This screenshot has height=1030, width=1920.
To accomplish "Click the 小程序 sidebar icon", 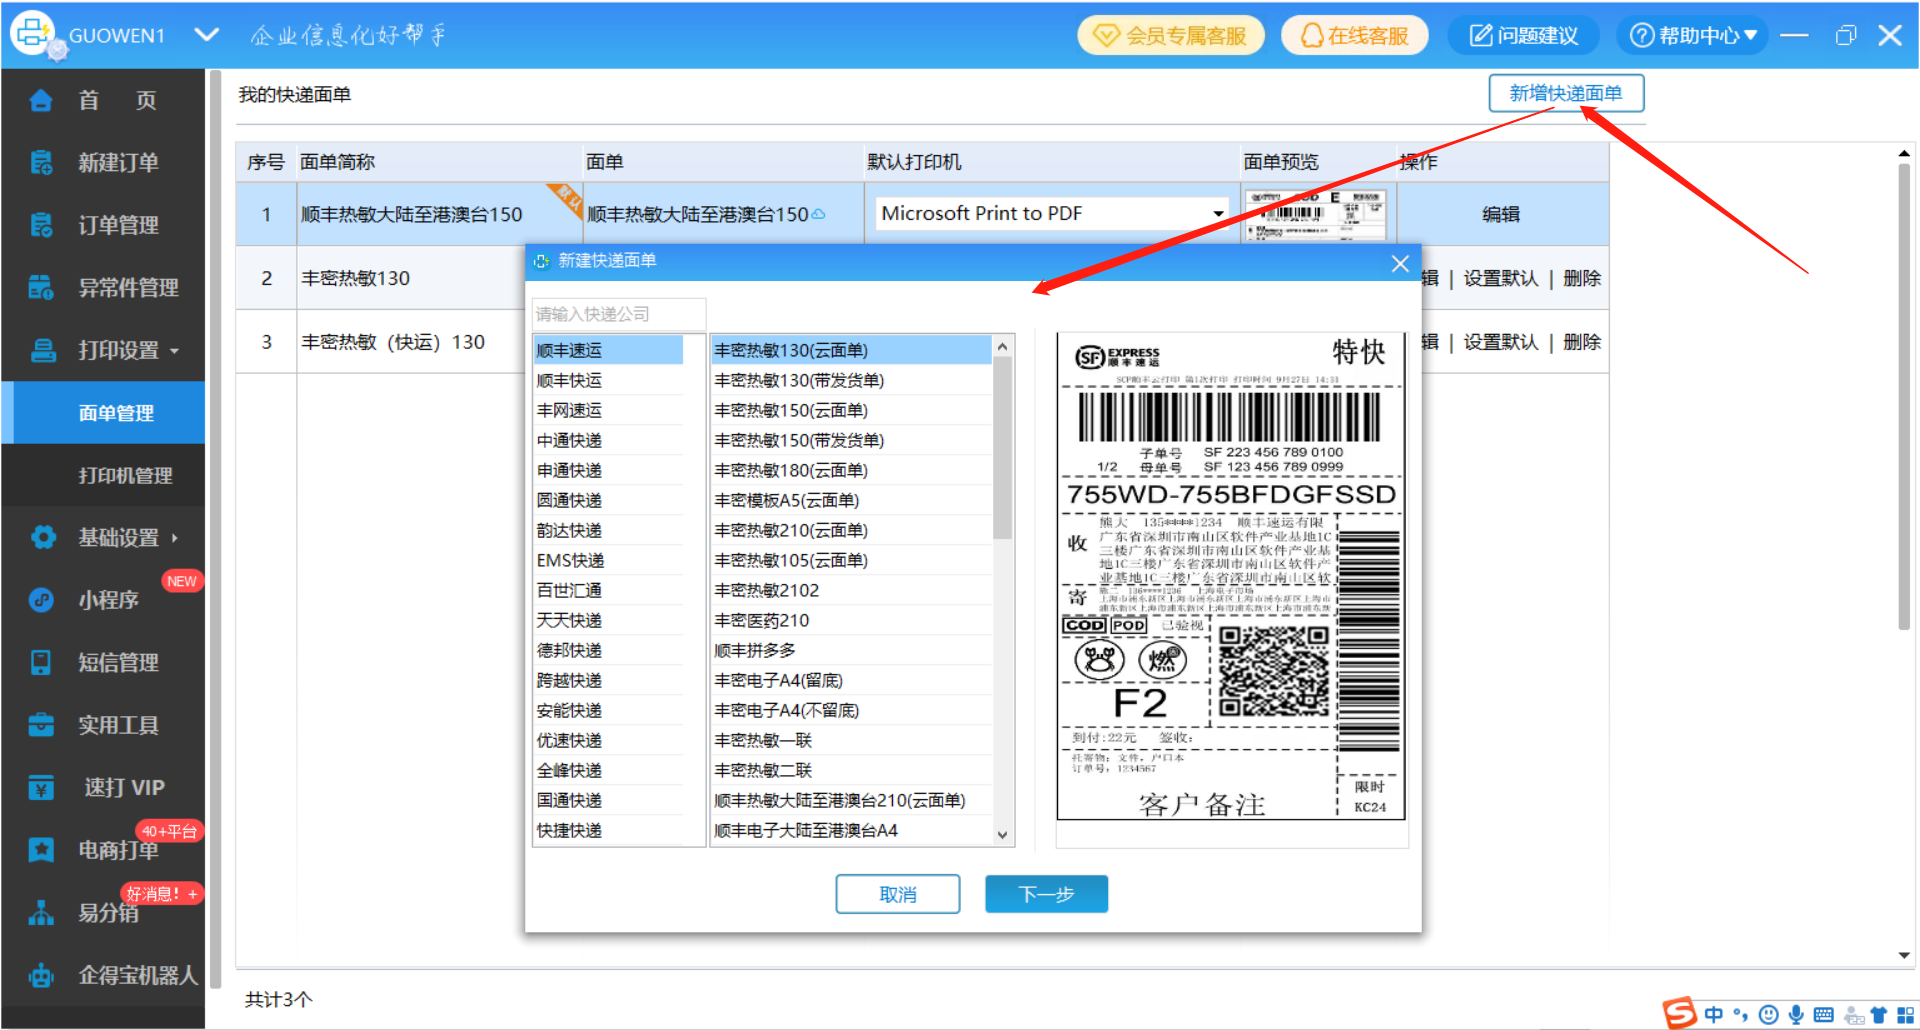I will coord(41,600).
